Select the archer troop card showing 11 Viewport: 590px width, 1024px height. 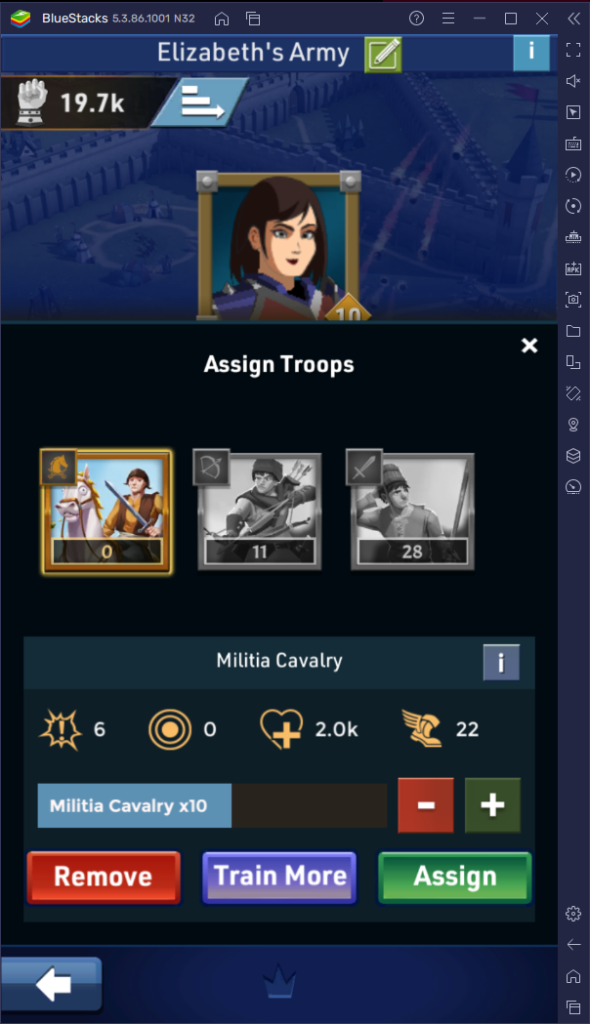coord(259,510)
